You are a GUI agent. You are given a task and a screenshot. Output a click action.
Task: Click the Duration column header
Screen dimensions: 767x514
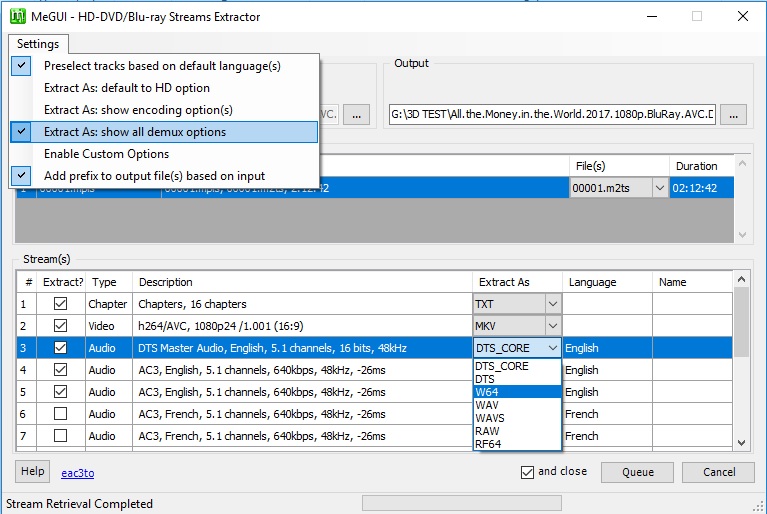[701, 166]
